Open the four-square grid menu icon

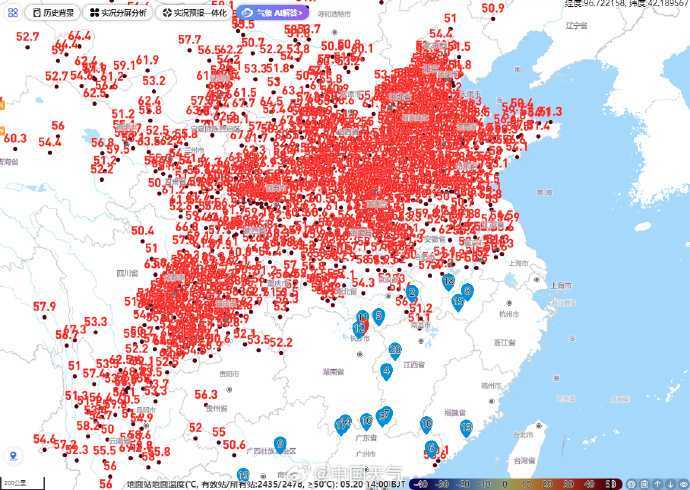[x=12, y=13]
